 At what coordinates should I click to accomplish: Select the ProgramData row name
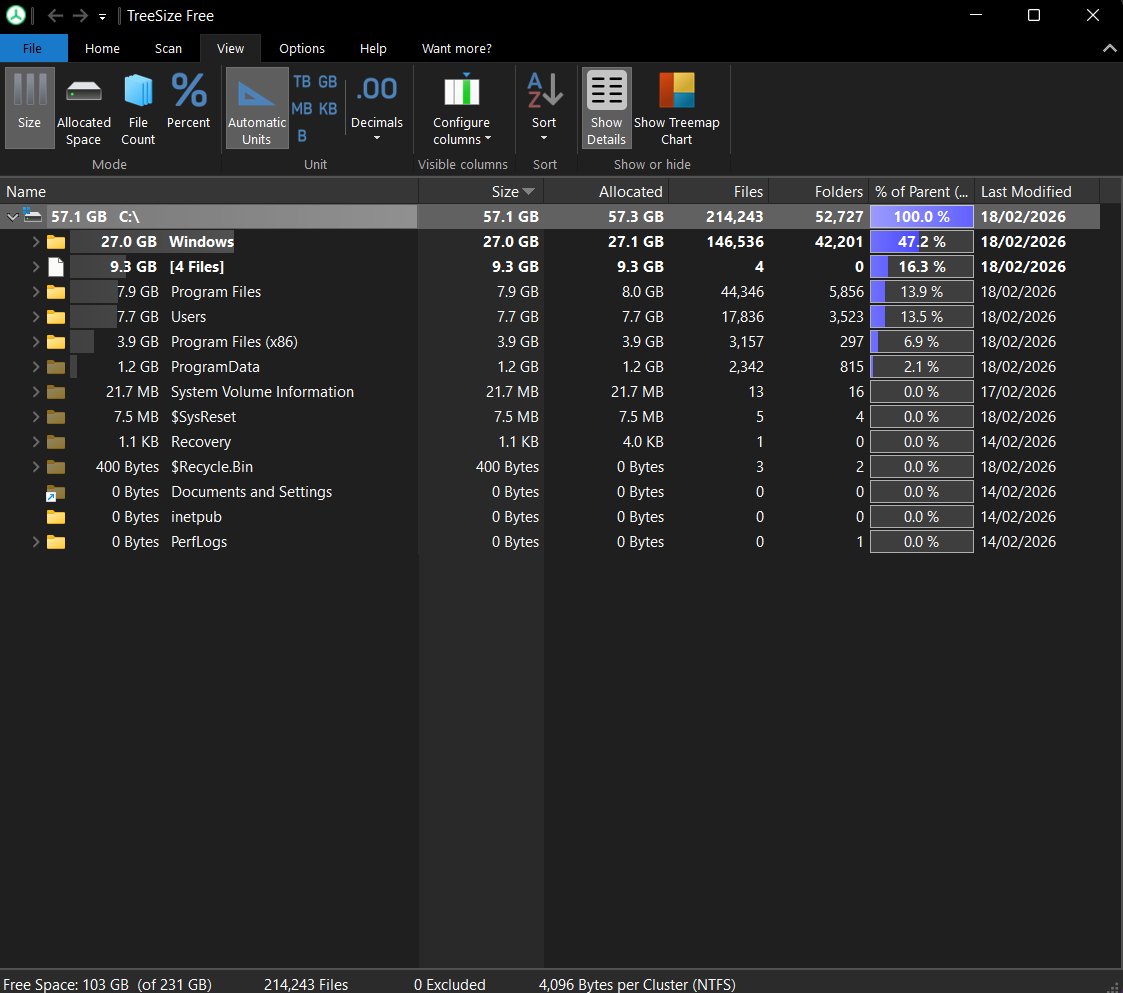tap(215, 367)
